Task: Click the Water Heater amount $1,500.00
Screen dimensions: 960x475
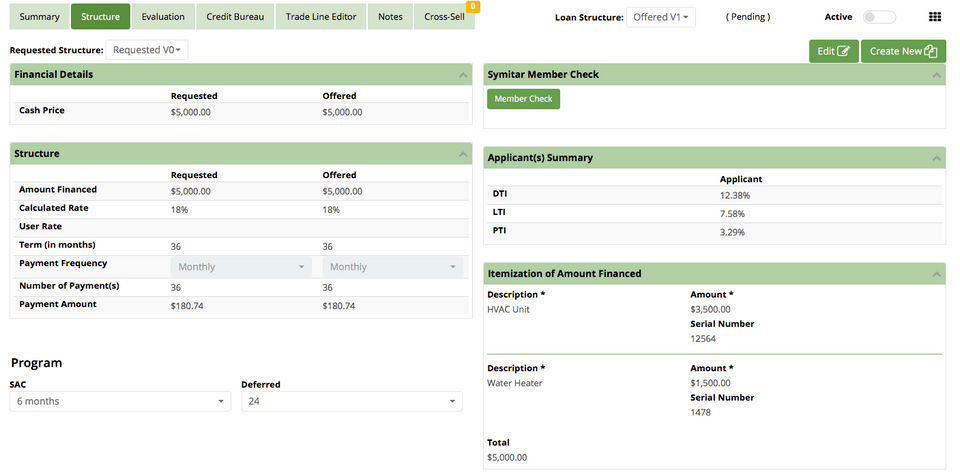Action: [710, 383]
